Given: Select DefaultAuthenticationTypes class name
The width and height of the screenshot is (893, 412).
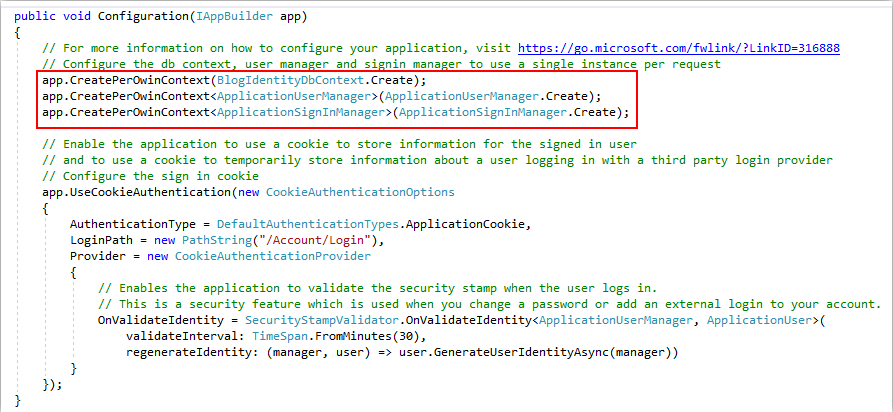Looking at the screenshot, I should [310, 224].
